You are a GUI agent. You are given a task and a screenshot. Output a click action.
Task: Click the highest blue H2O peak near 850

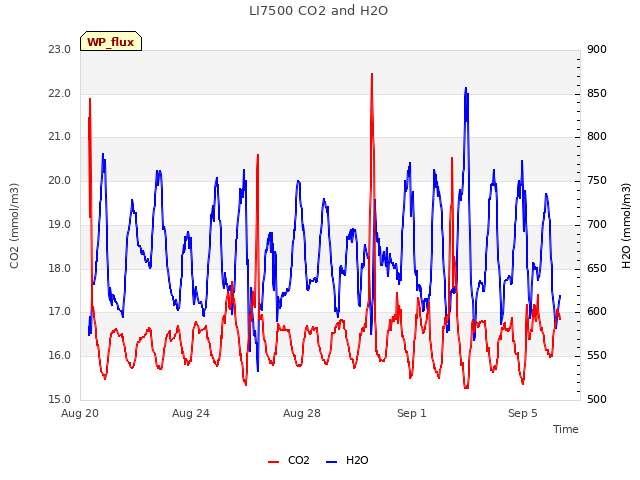tap(466, 88)
